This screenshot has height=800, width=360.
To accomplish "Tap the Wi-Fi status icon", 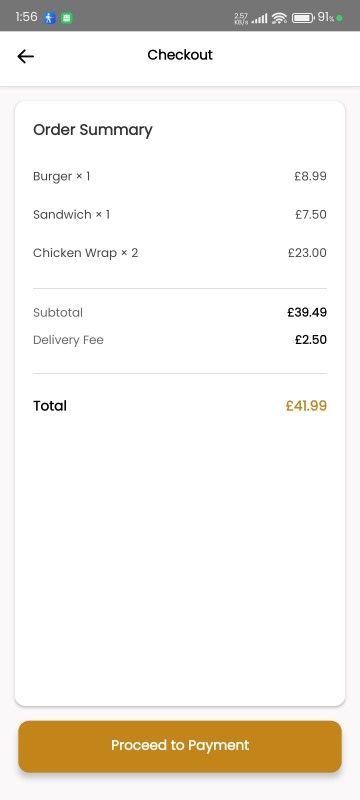I will coord(279,18).
